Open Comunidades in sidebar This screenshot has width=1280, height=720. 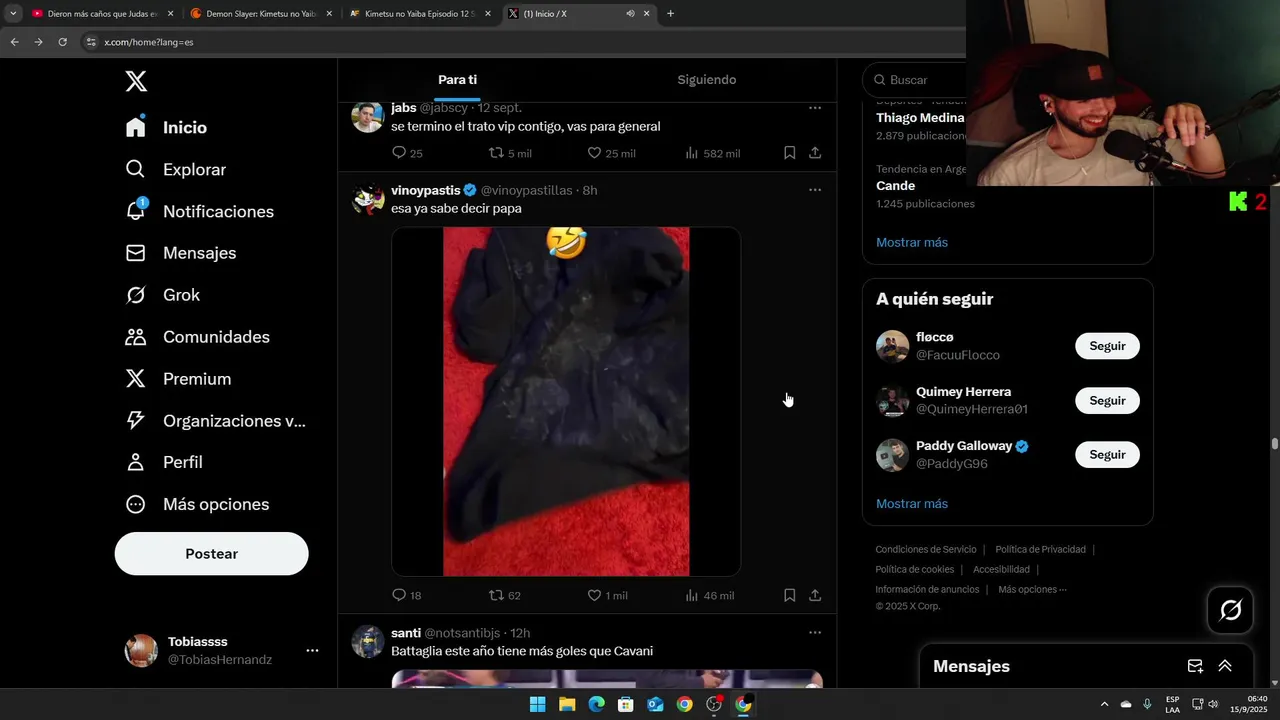coord(197,337)
